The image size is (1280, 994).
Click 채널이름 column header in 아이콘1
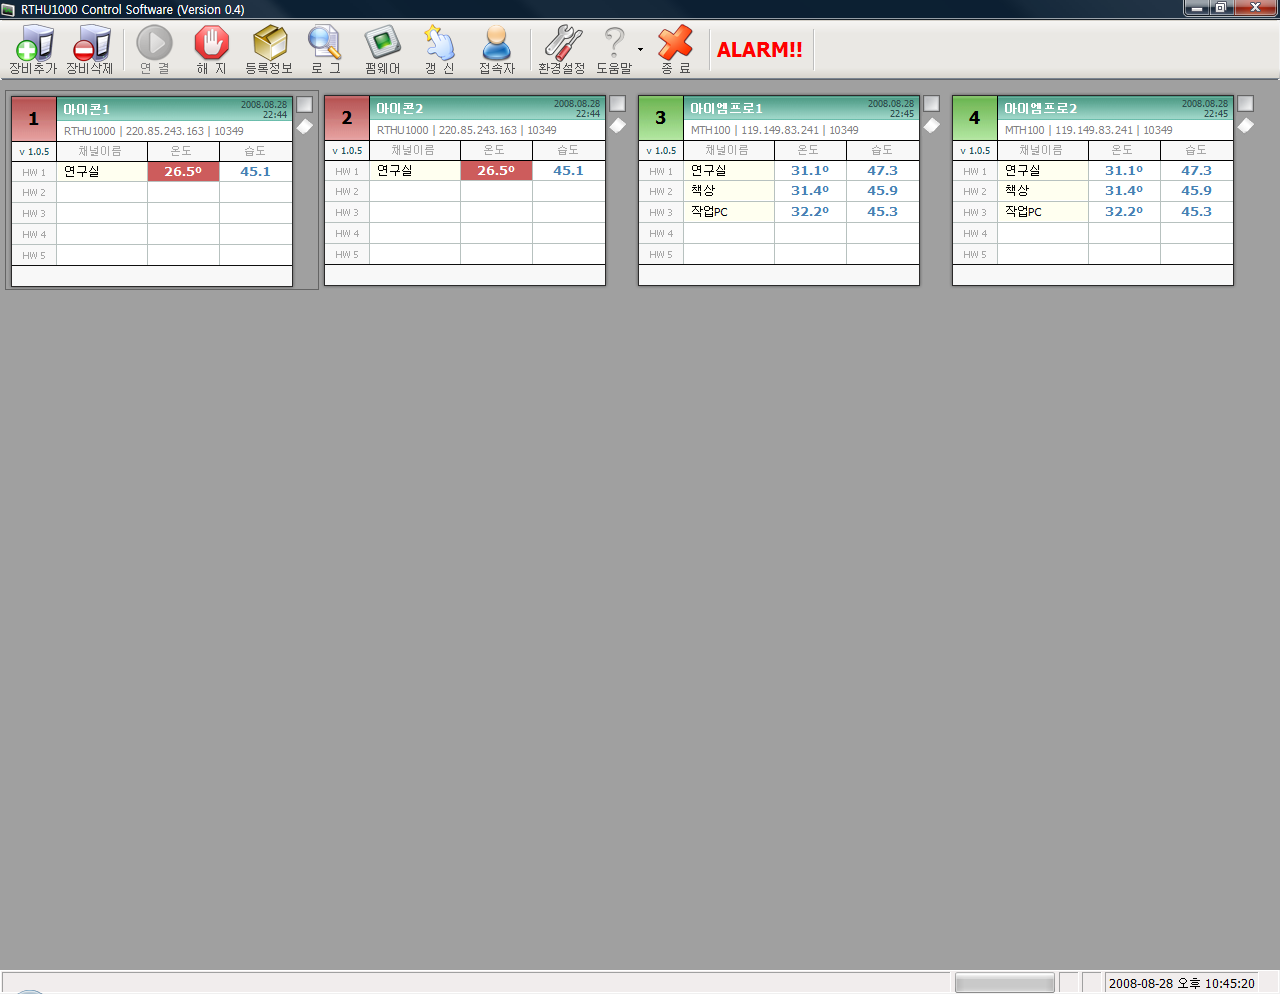point(101,151)
